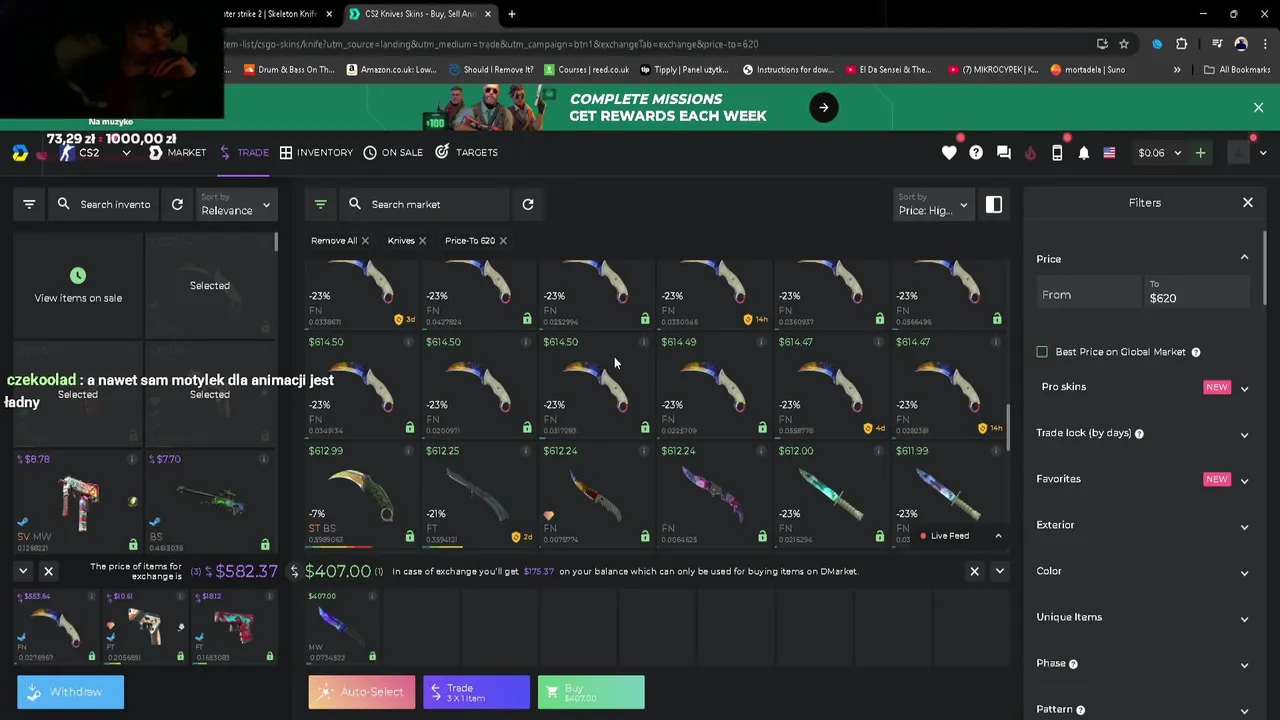Open the INVENTORY tab

click(x=316, y=152)
